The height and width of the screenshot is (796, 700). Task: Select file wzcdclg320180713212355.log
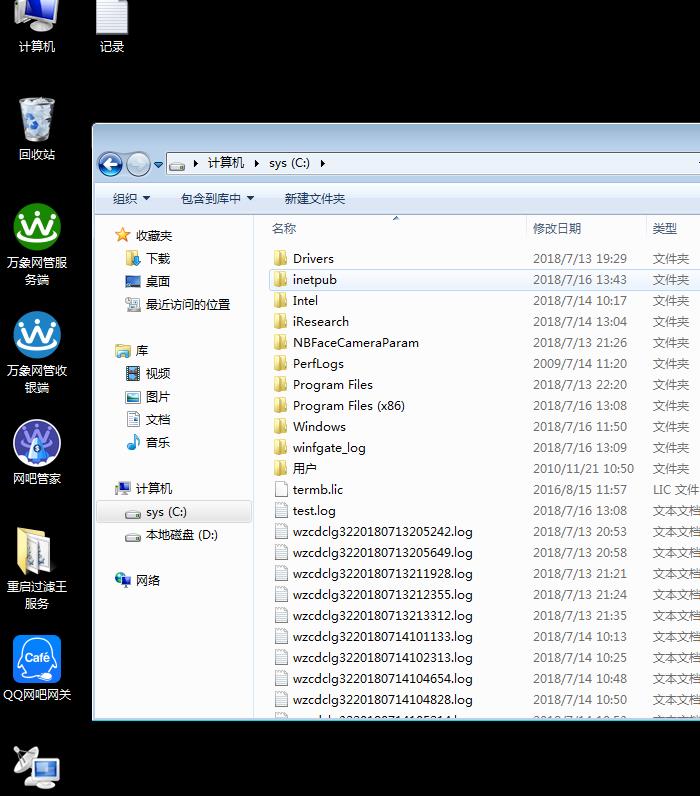pyautogui.click(x=382, y=594)
